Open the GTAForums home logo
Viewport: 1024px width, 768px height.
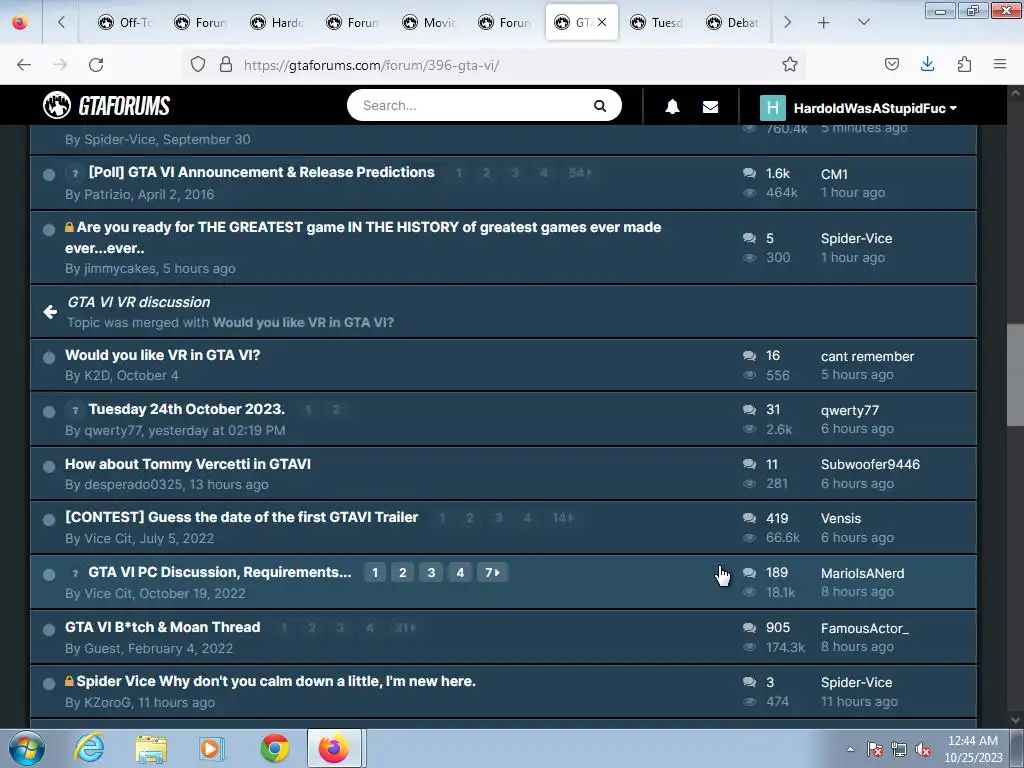click(106, 106)
